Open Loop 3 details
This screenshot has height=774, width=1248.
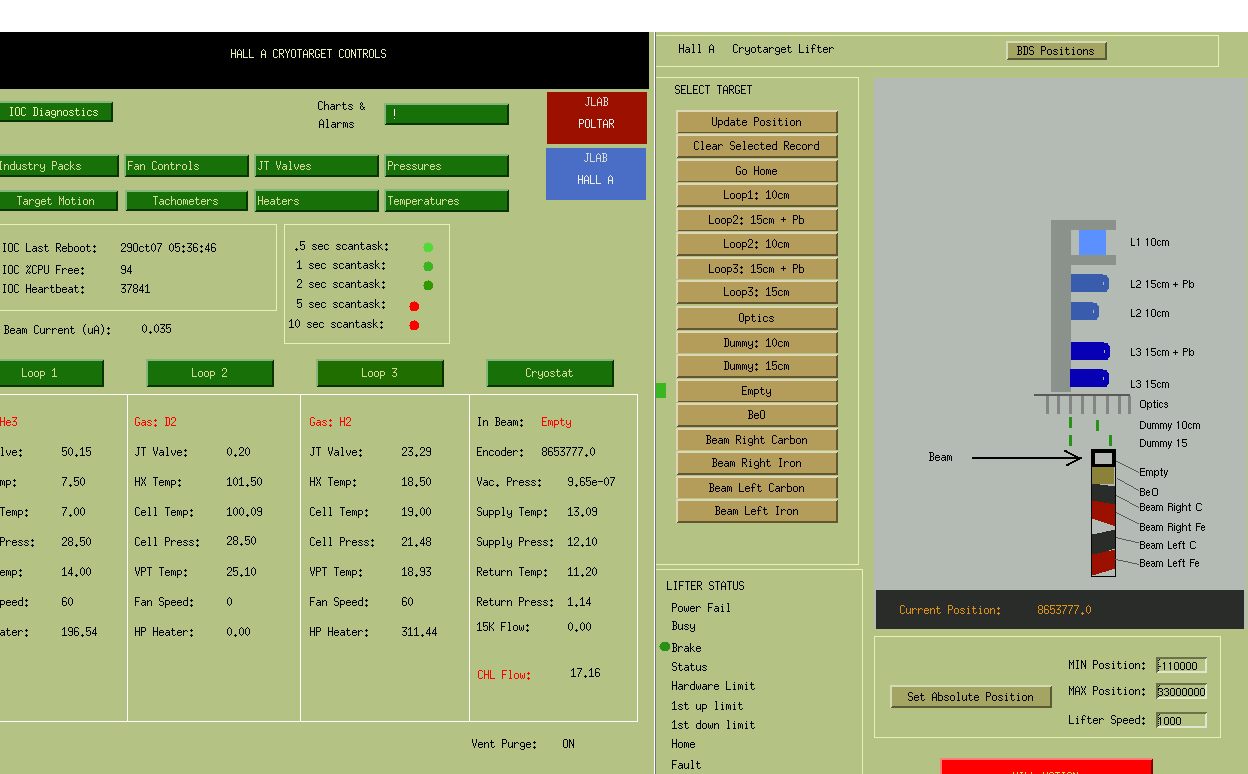pos(380,373)
